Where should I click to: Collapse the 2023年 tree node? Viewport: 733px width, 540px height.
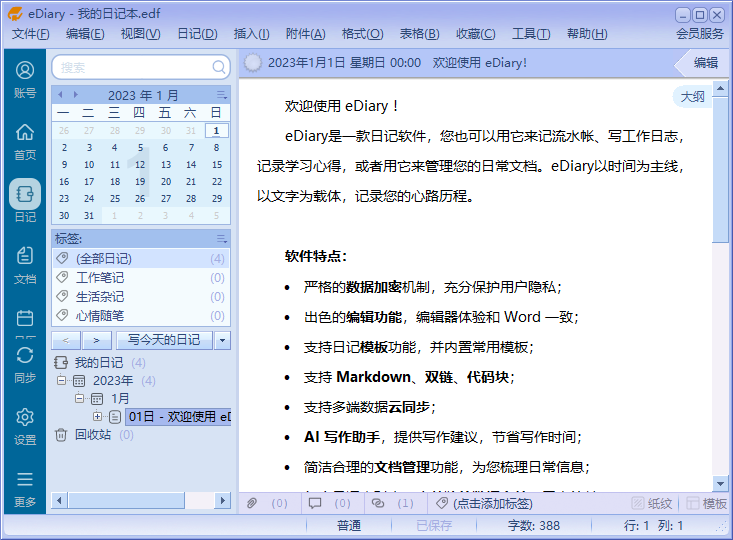pos(61,381)
